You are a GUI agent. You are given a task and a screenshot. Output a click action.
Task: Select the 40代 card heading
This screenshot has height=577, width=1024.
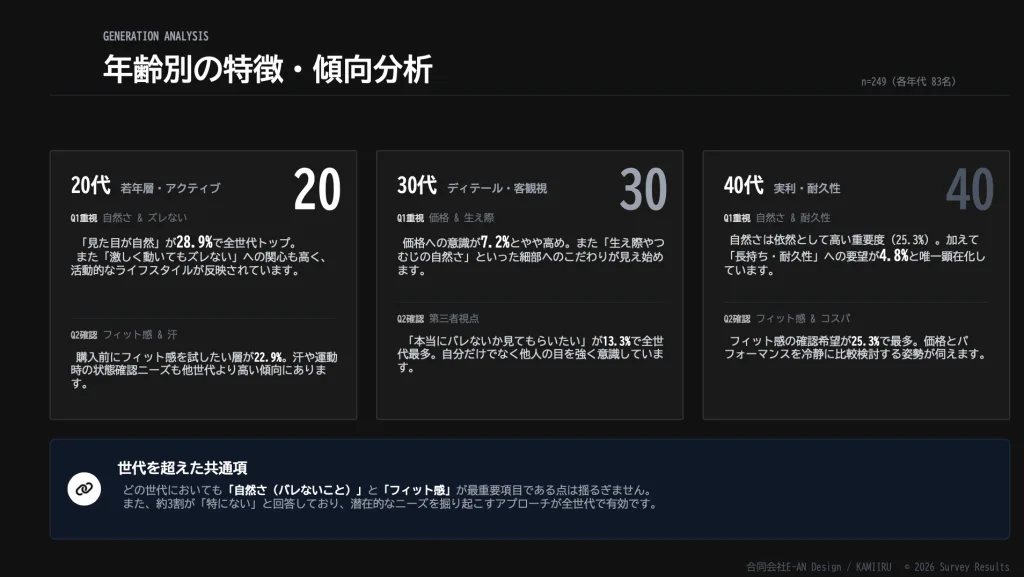click(x=744, y=186)
